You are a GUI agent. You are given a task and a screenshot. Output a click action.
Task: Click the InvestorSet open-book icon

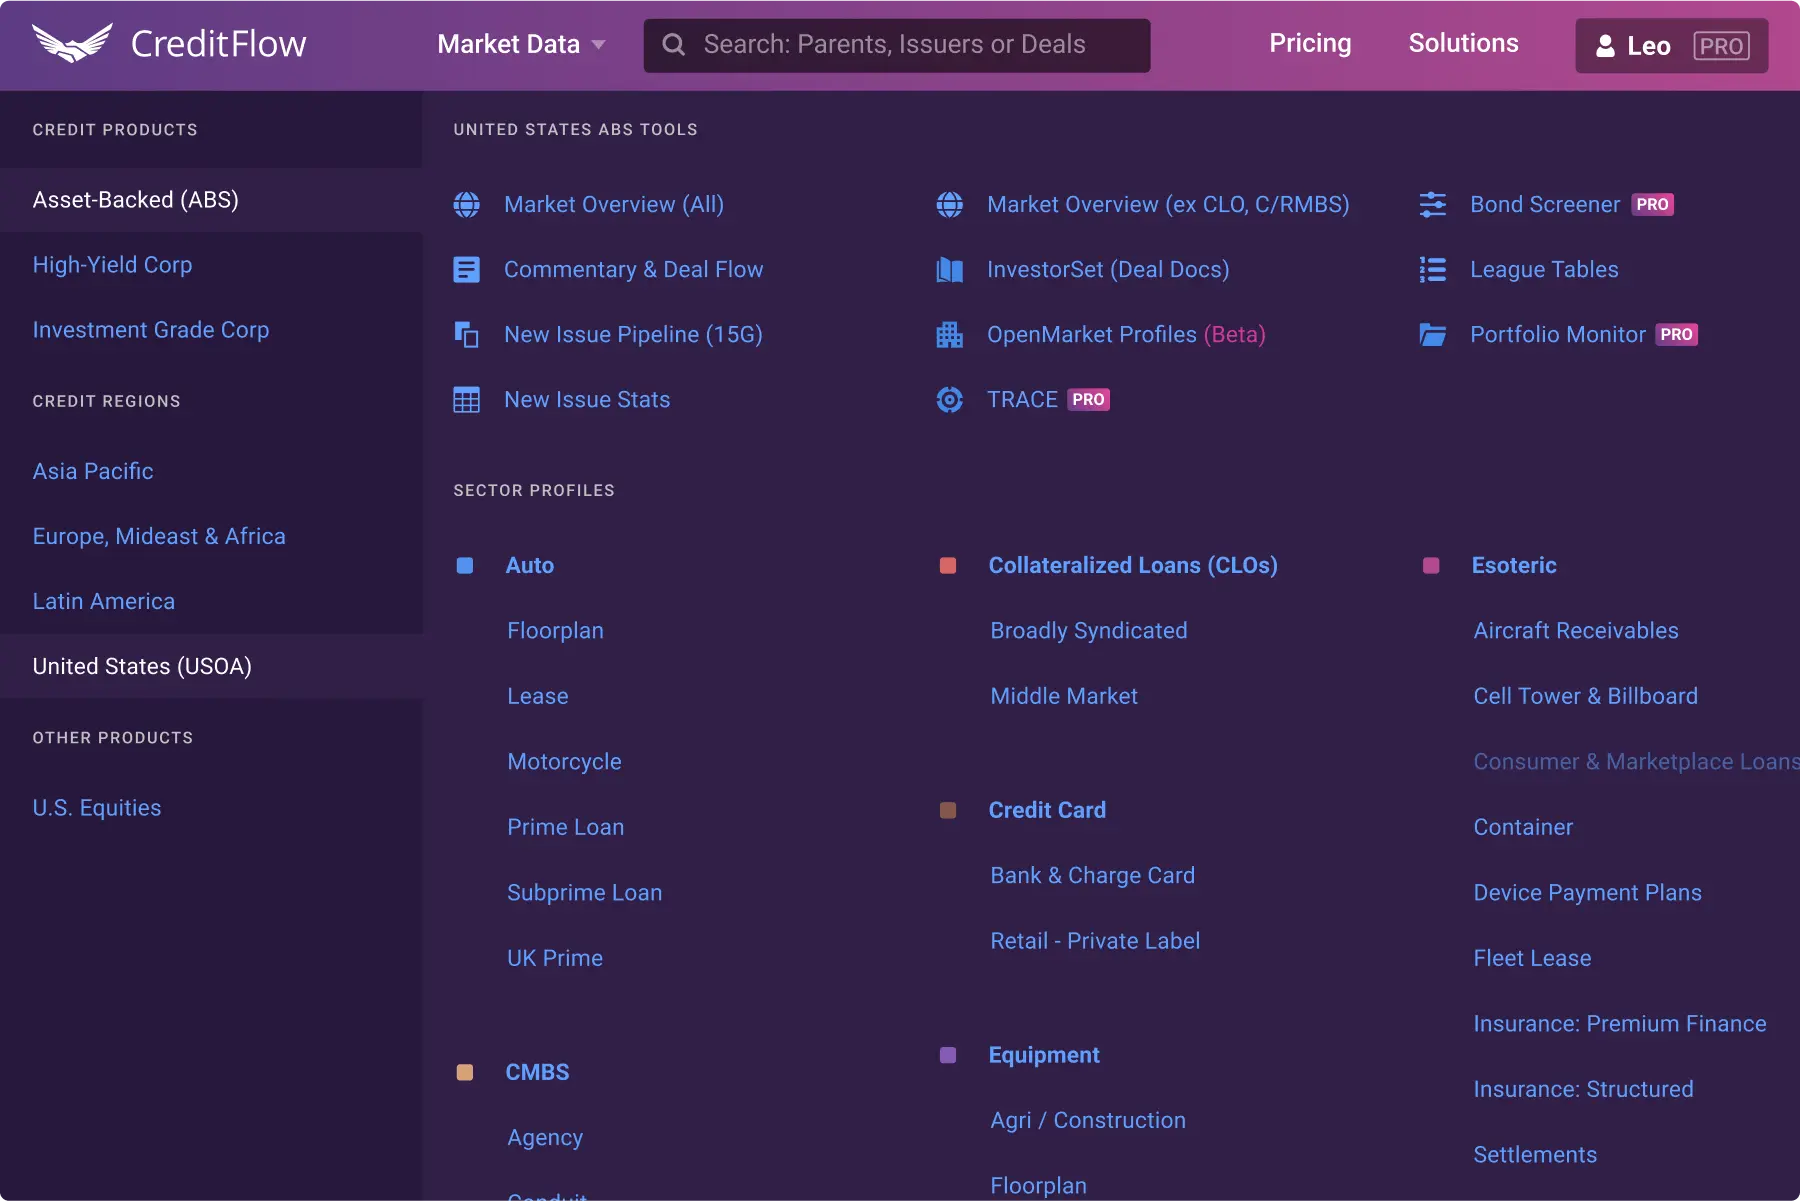pyautogui.click(x=950, y=269)
